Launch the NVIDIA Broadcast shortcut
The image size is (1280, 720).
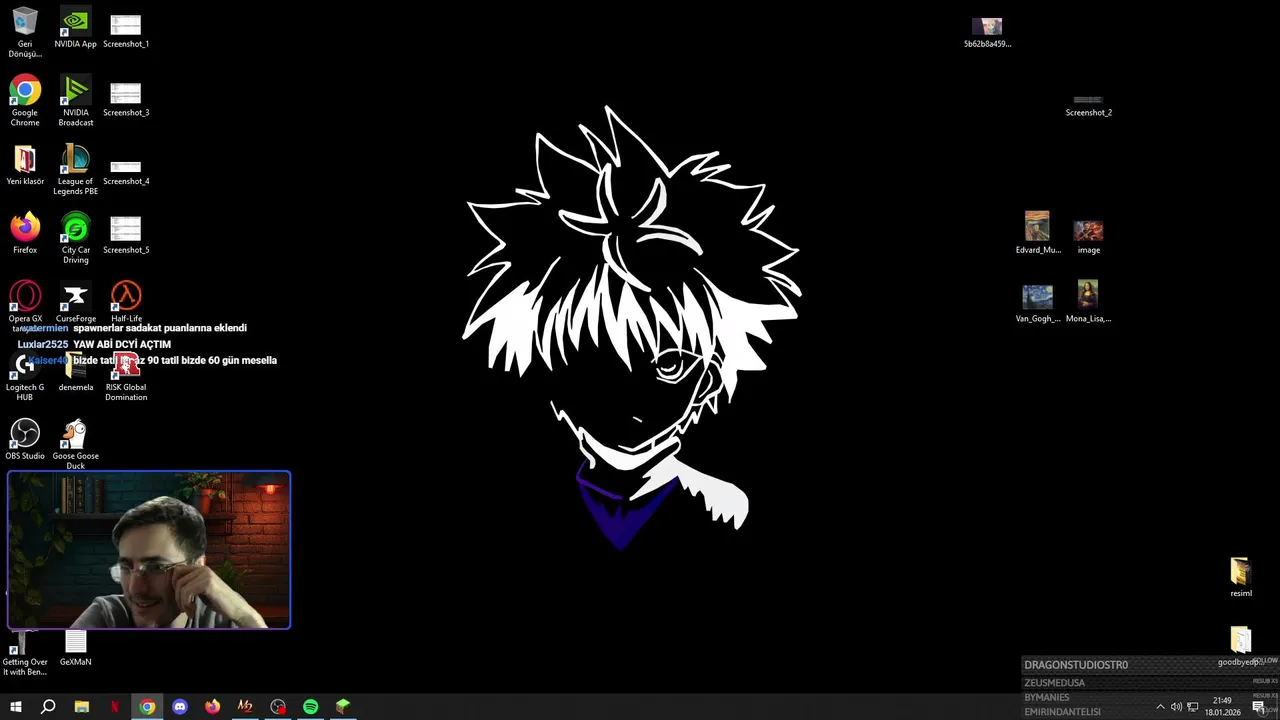(76, 101)
